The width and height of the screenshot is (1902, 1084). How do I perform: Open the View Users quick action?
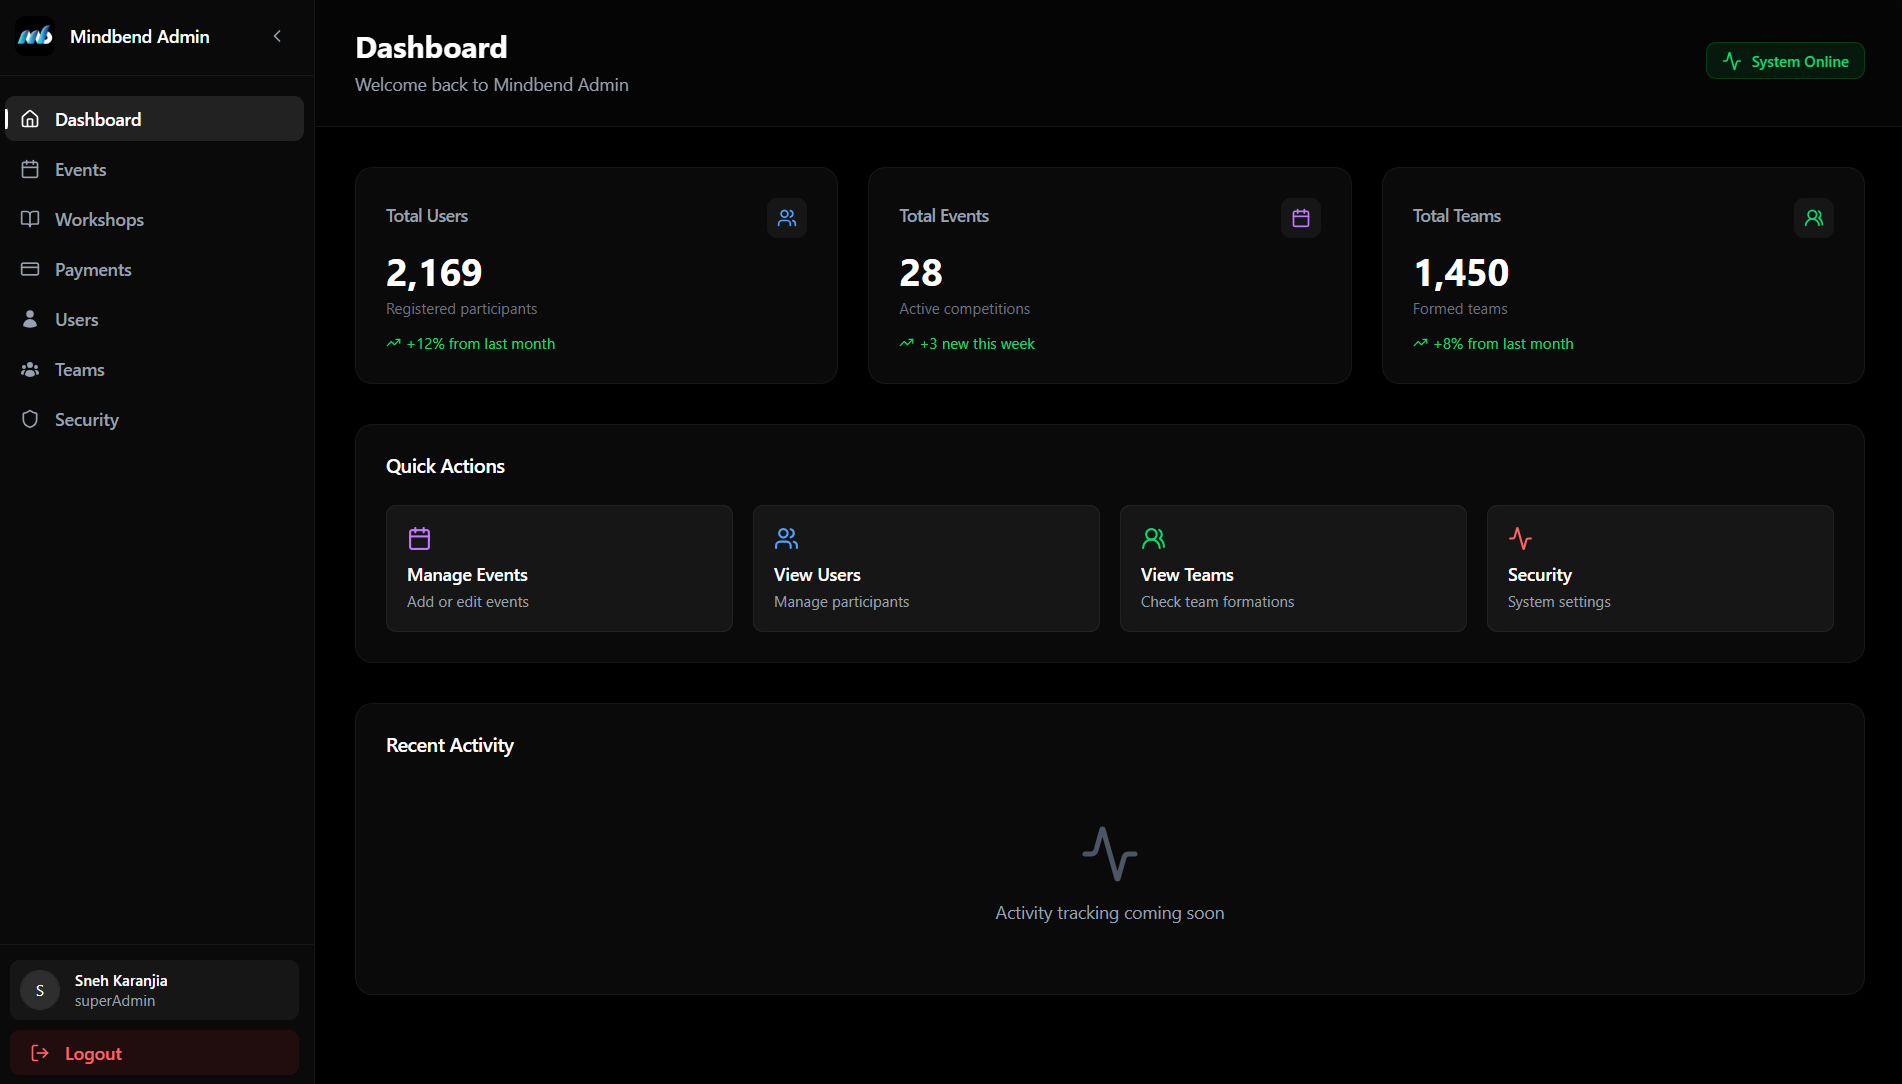tap(926, 568)
